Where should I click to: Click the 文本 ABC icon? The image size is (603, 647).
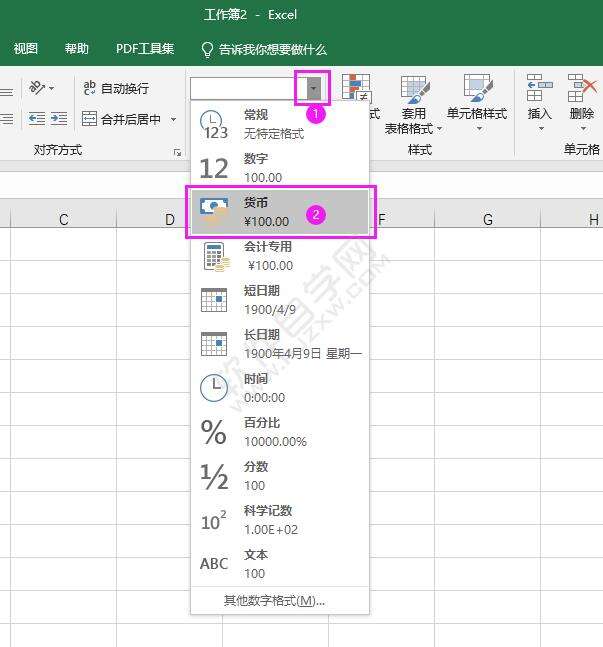[214, 563]
